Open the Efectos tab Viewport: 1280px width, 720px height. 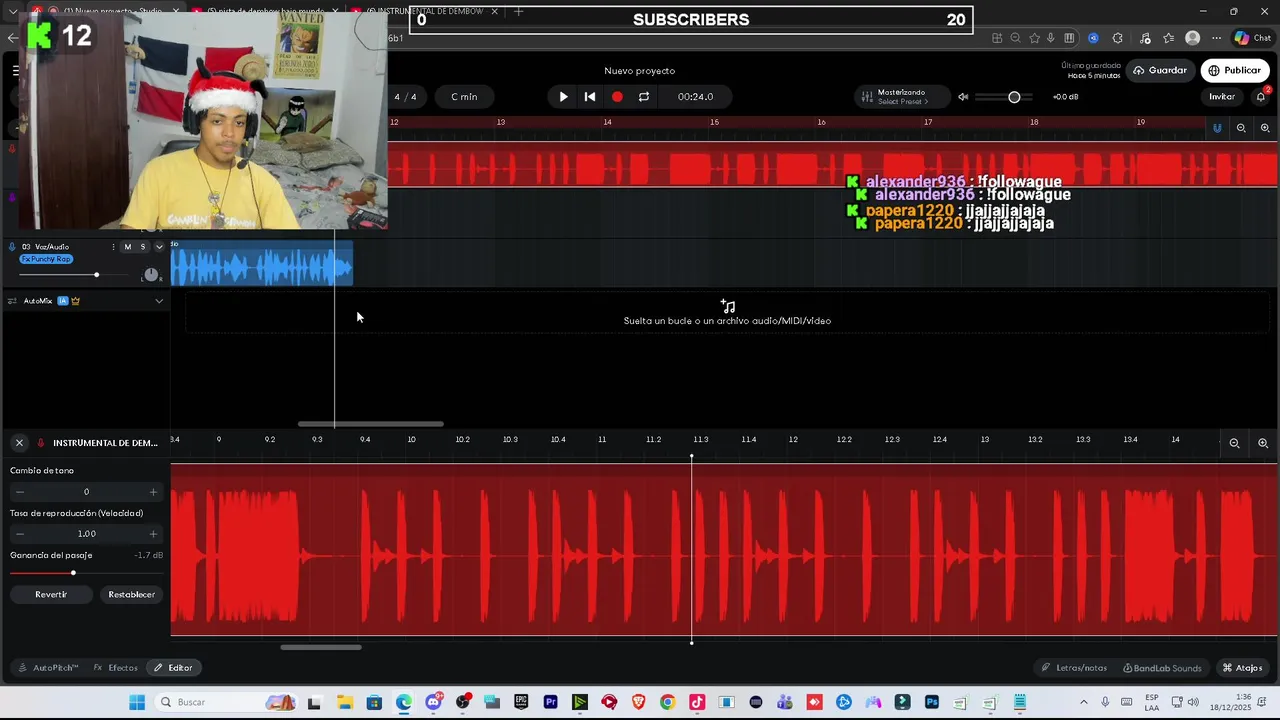(116, 668)
